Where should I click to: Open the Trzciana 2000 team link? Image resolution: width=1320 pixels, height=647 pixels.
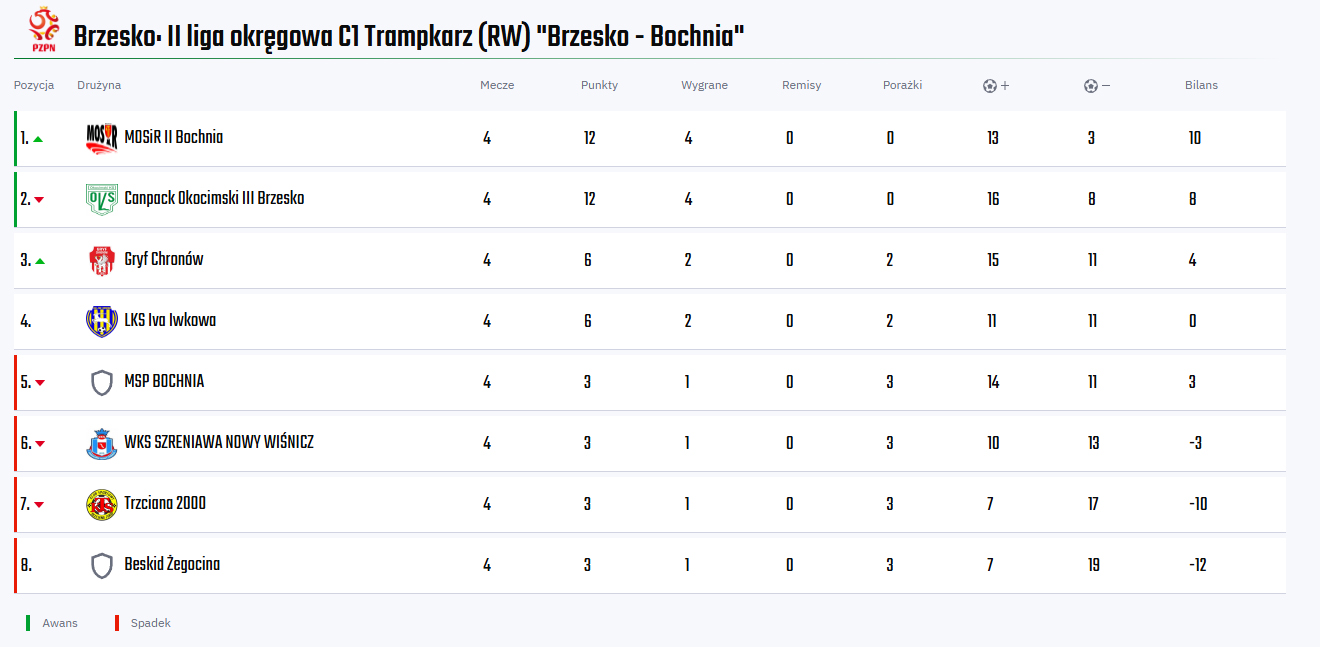pyautogui.click(x=165, y=504)
